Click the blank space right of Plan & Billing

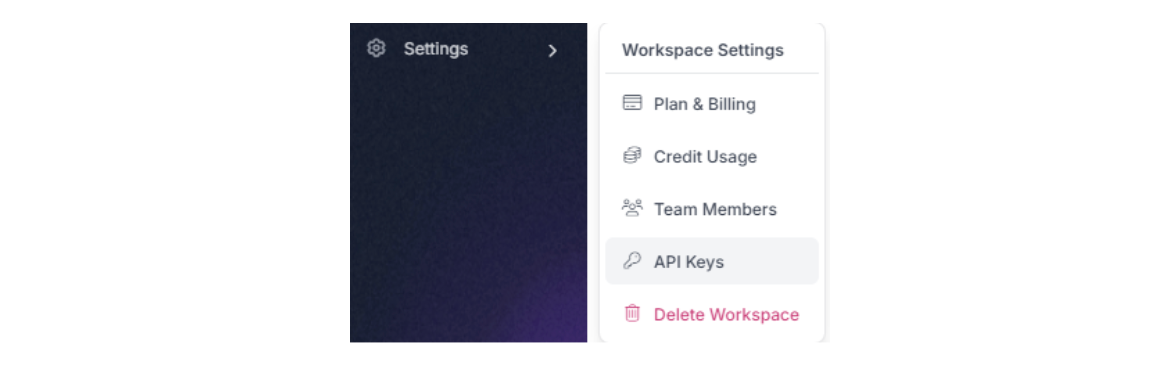[x=787, y=104]
